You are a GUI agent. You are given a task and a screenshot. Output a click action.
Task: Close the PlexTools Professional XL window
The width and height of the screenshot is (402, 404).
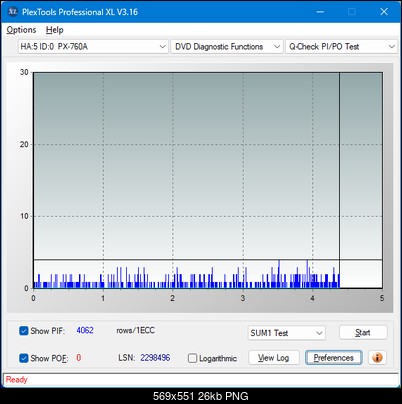384,12
